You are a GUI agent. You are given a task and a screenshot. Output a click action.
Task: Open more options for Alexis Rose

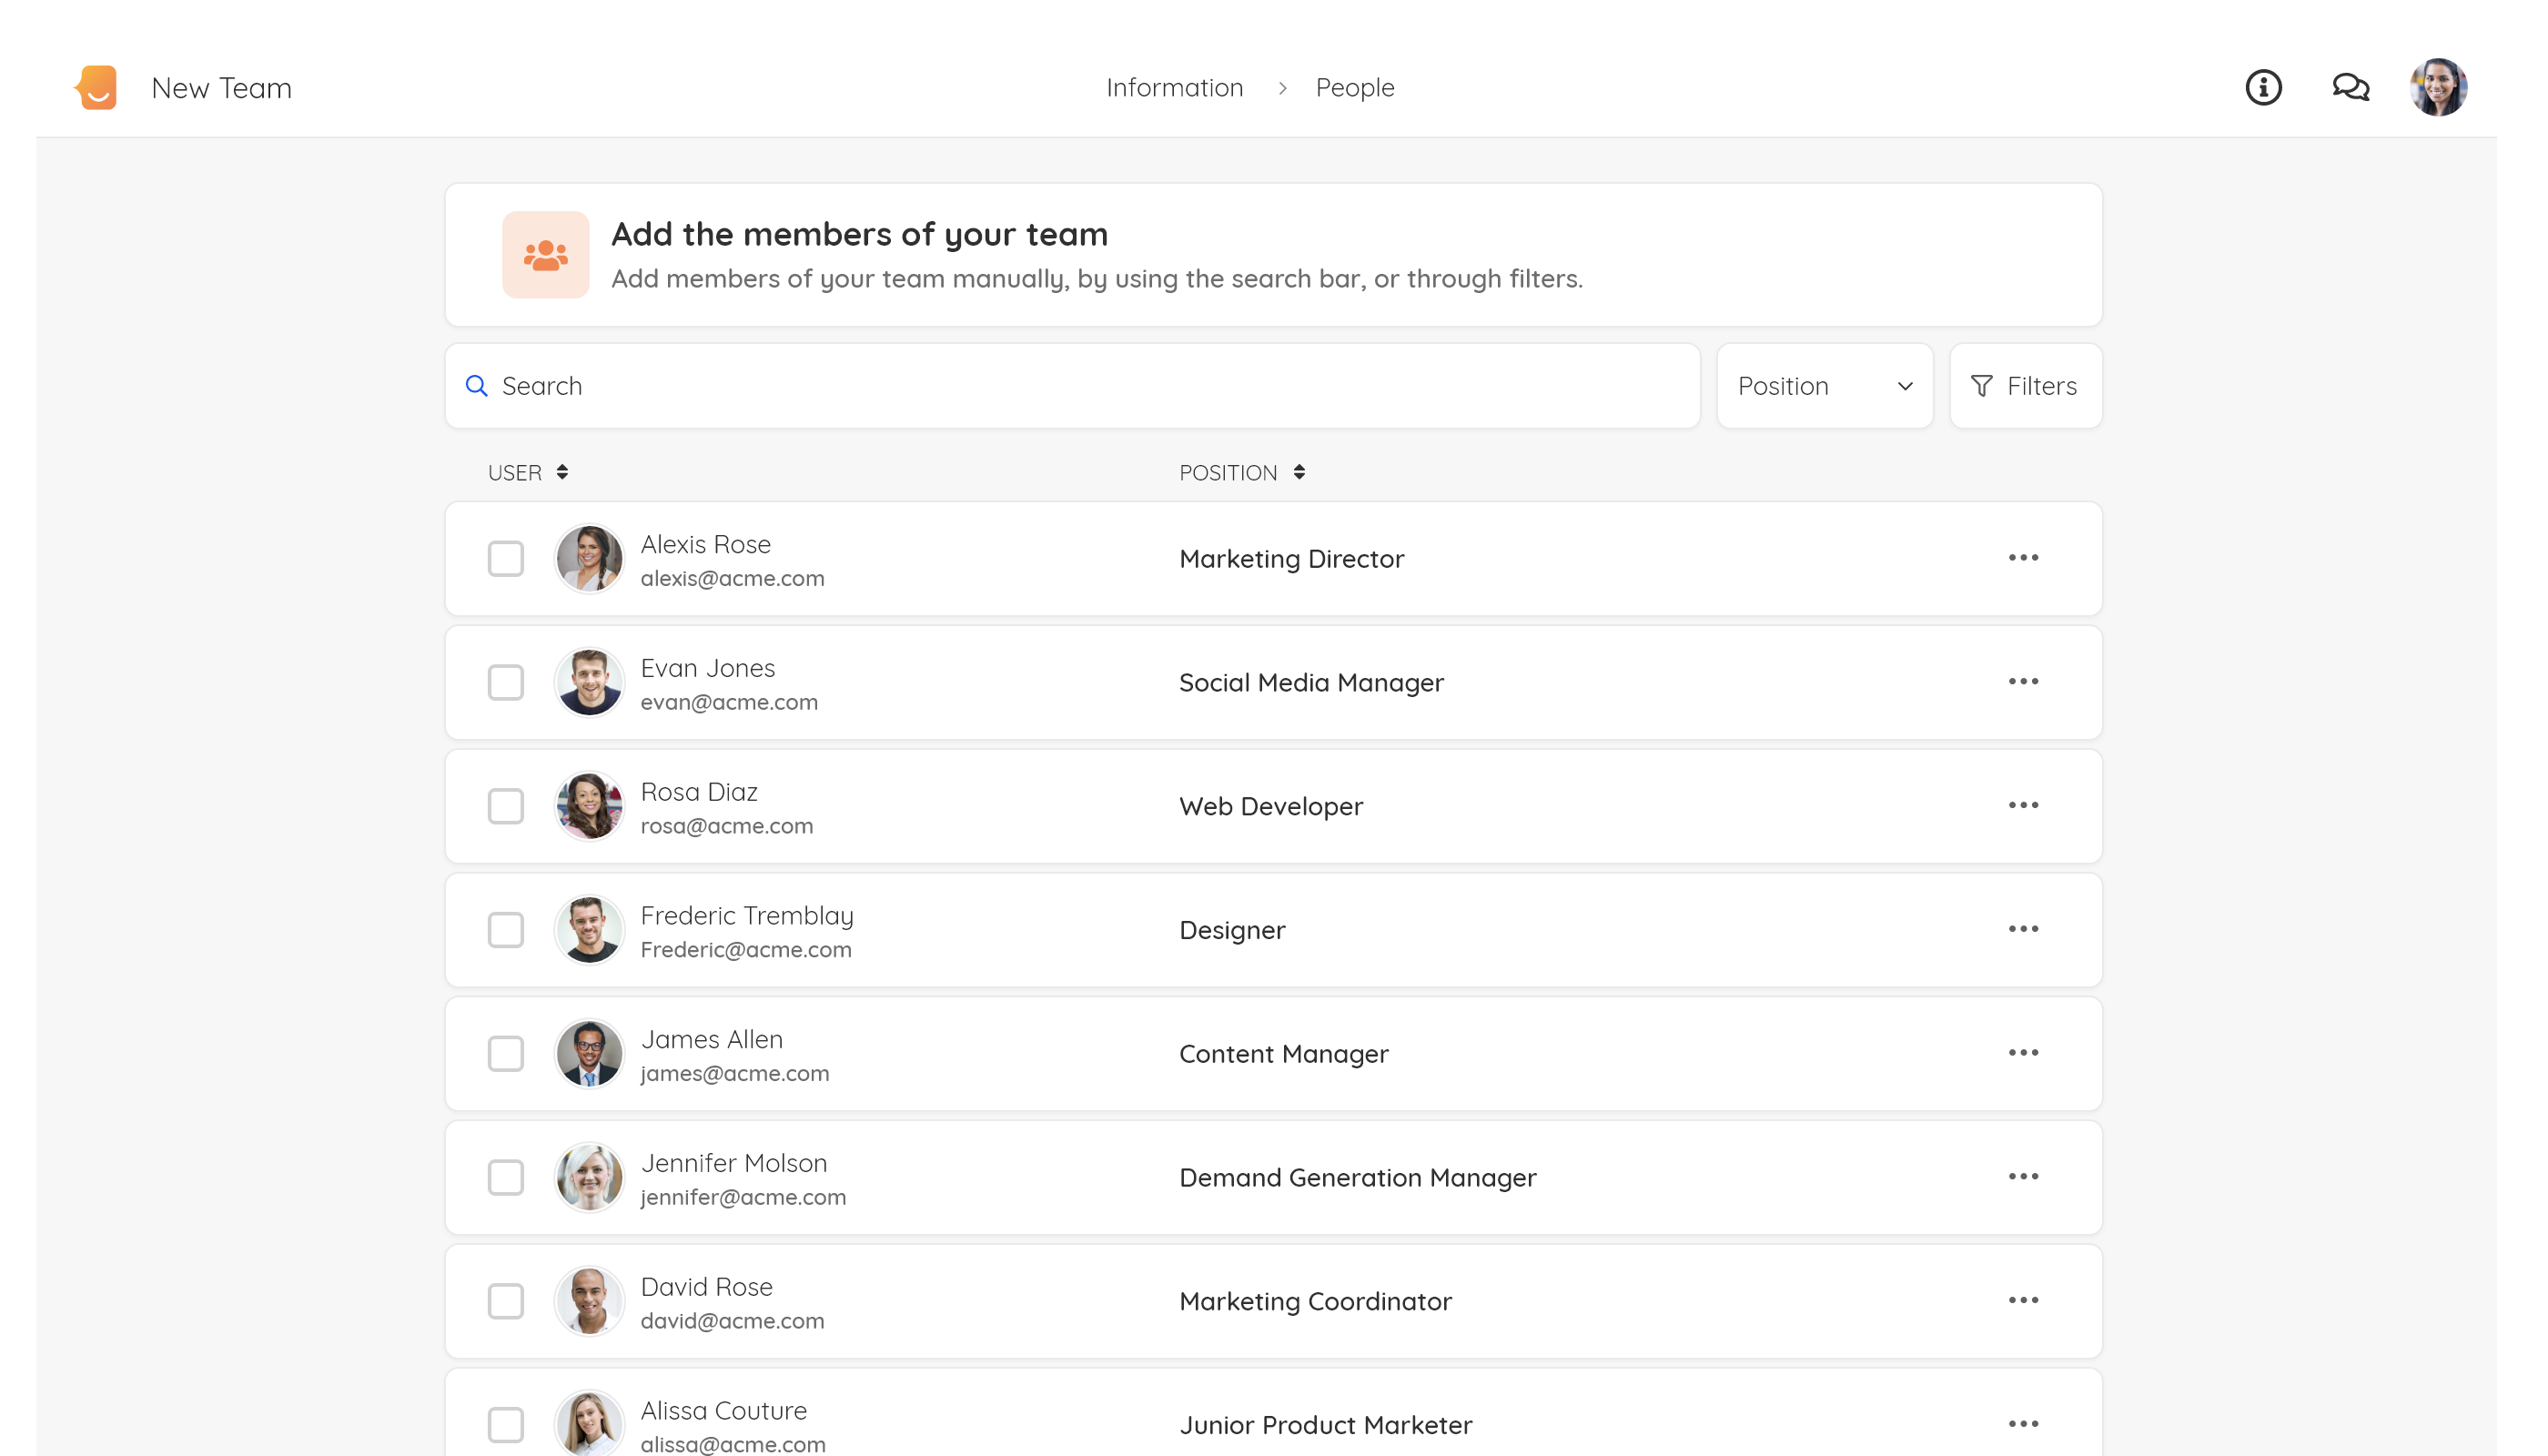pos(2022,558)
